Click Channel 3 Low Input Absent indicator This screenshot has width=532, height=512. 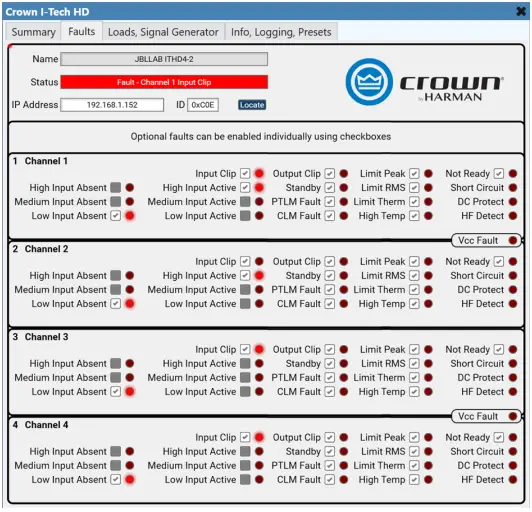point(130,392)
